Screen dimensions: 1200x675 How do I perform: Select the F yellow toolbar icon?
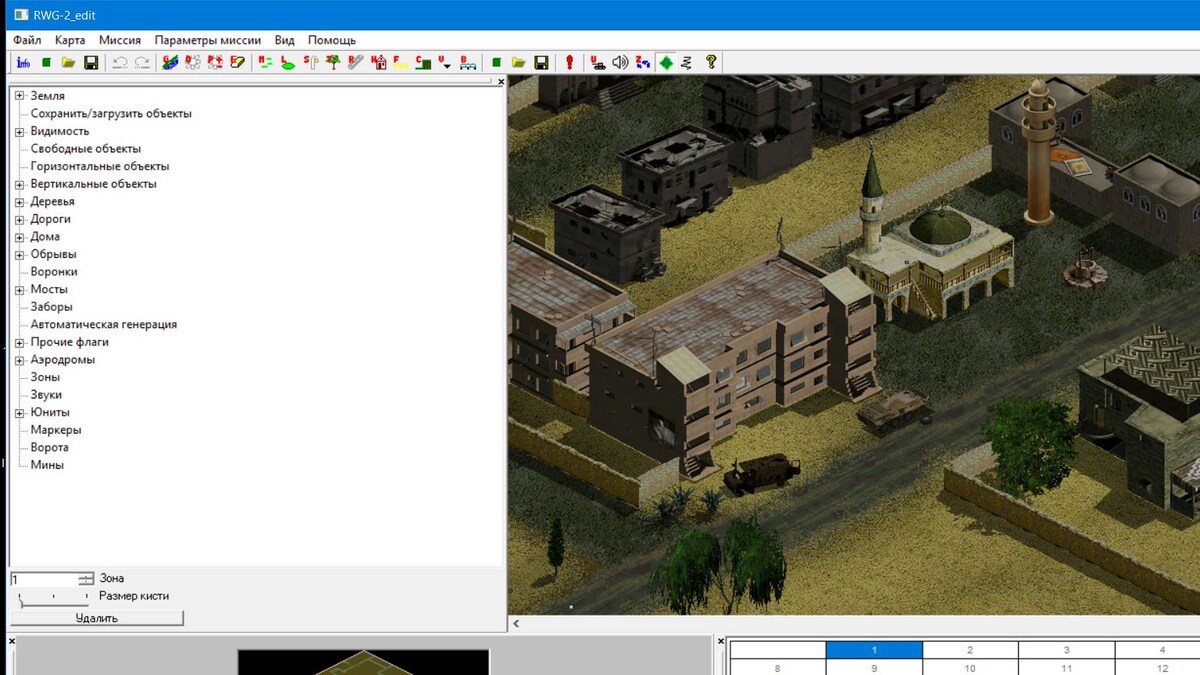click(x=400, y=62)
